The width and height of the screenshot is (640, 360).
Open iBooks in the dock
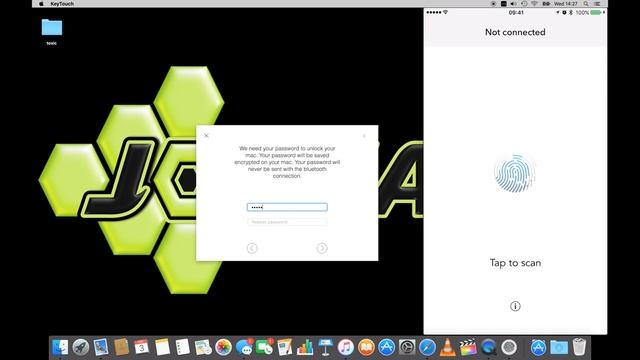(366, 347)
